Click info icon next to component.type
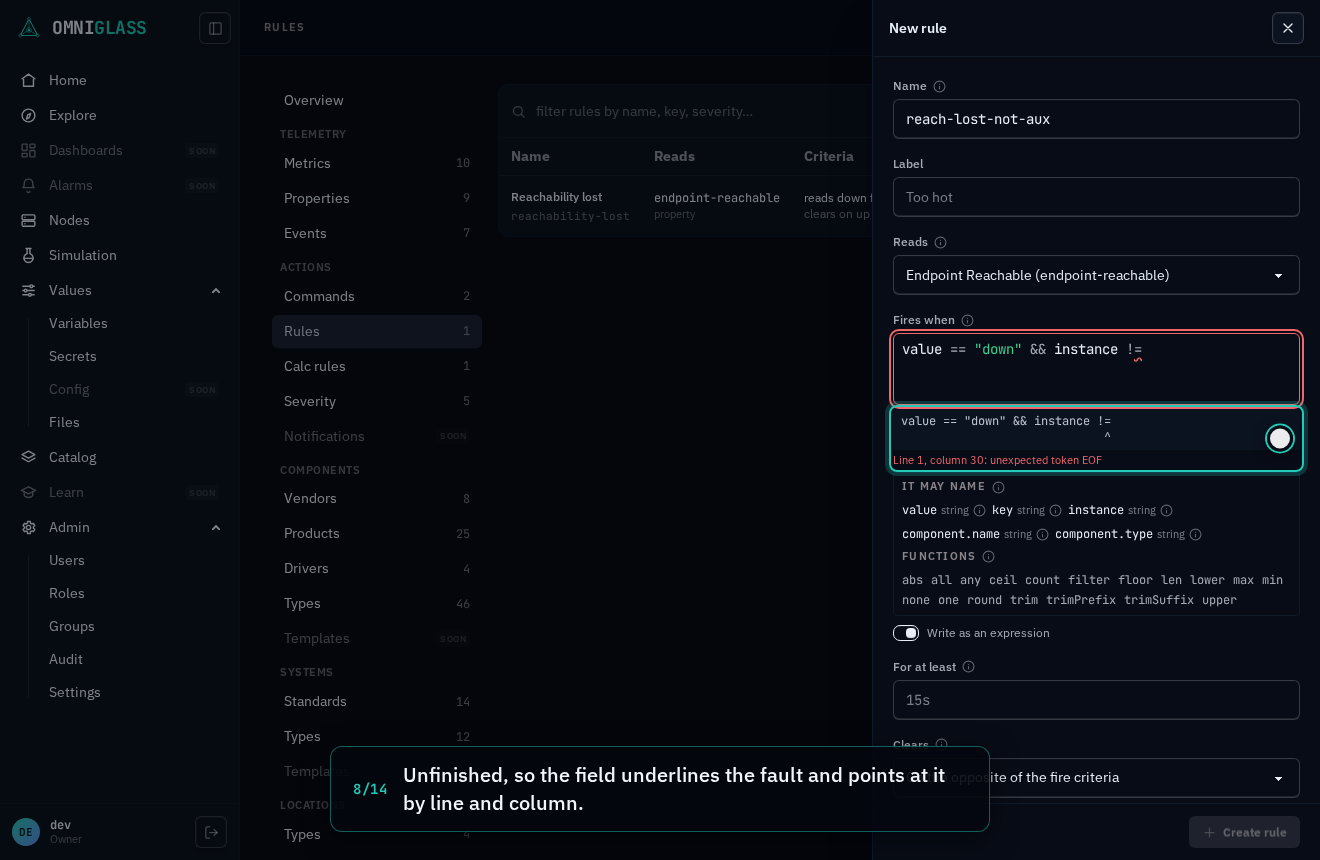This screenshot has width=1320, height=860. [x=1195, y=534]
